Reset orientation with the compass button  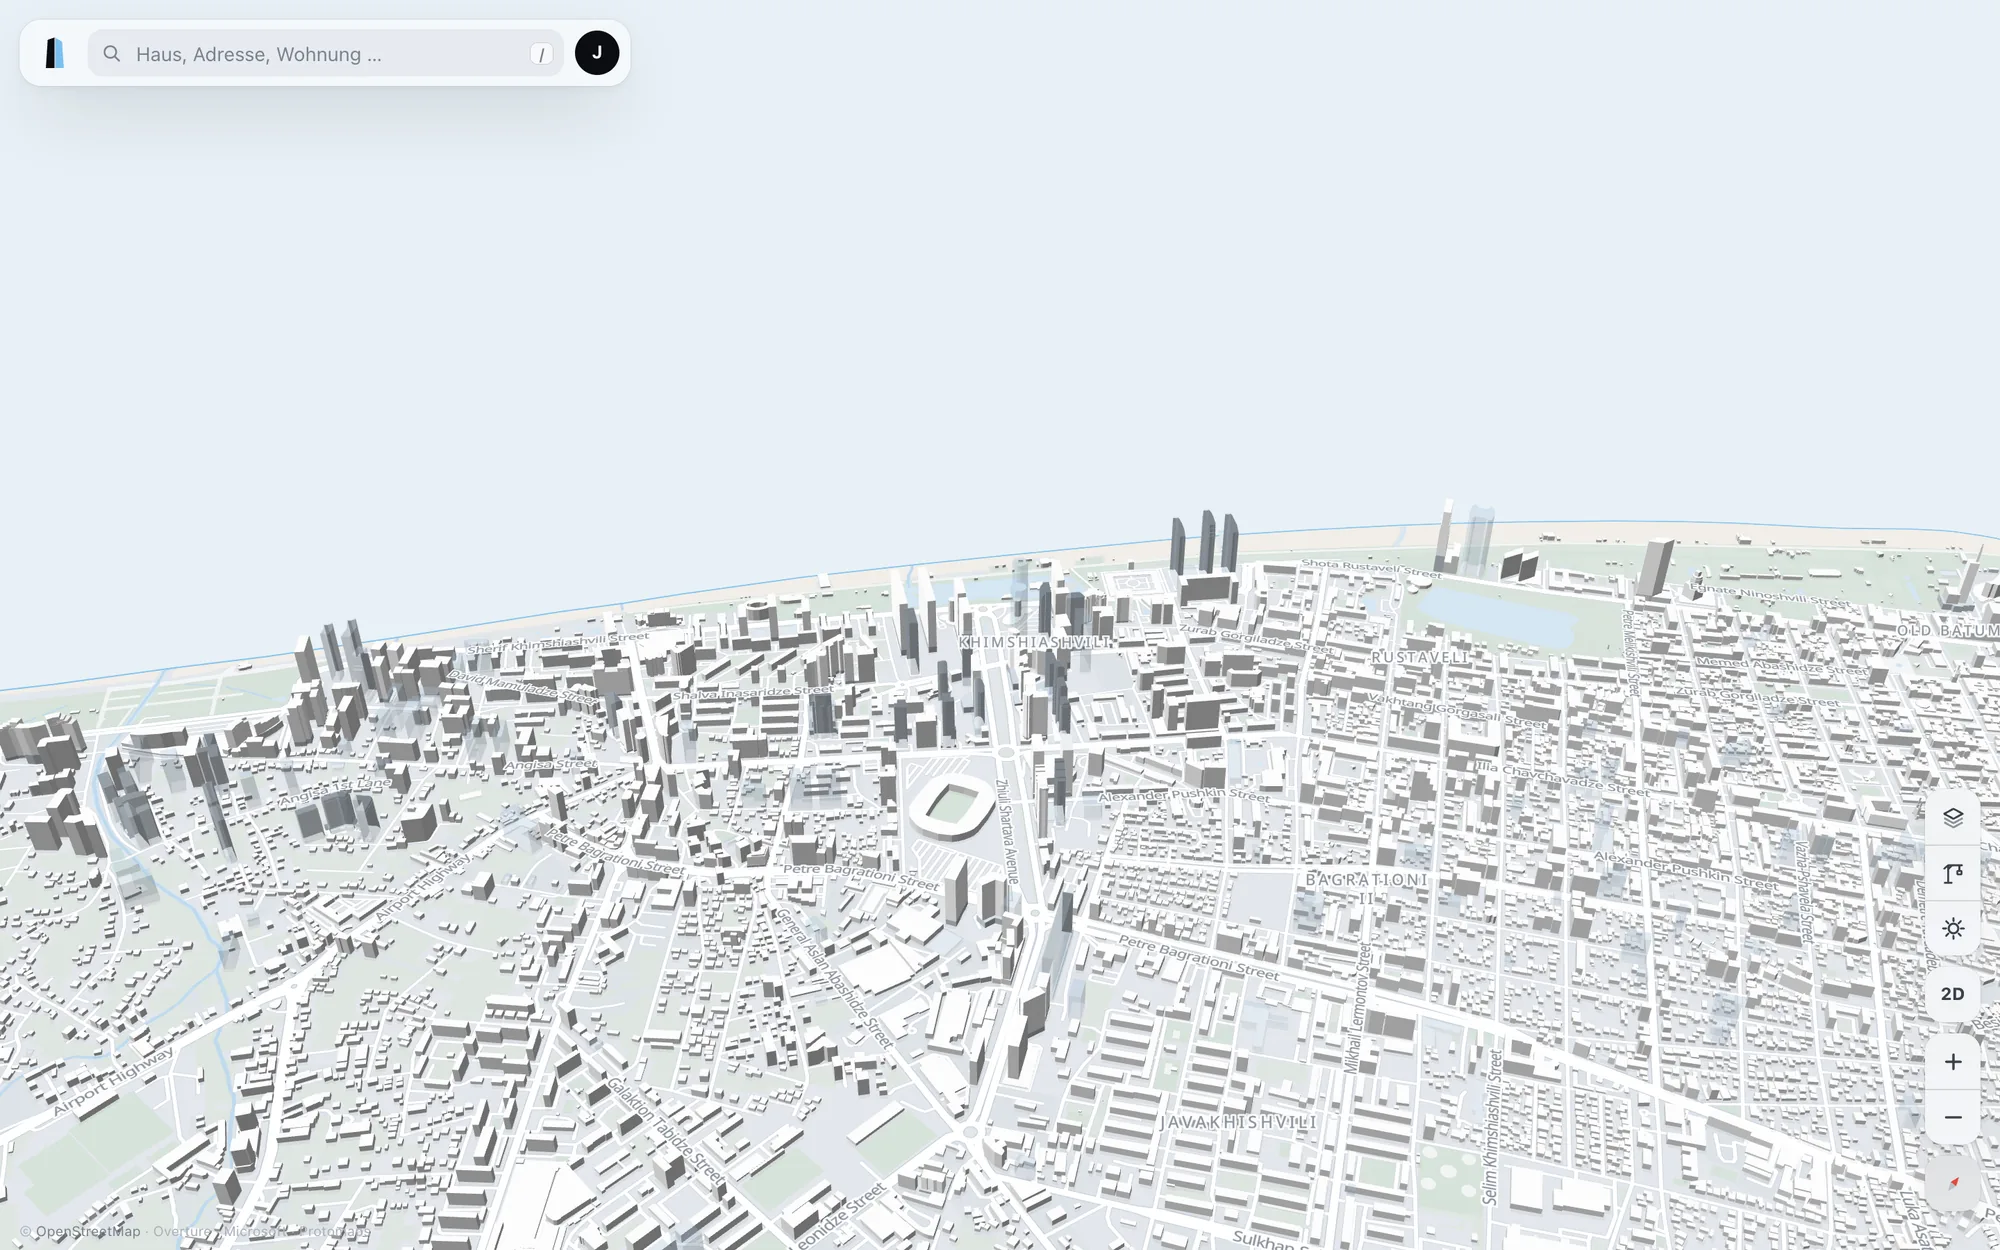1953,1183
